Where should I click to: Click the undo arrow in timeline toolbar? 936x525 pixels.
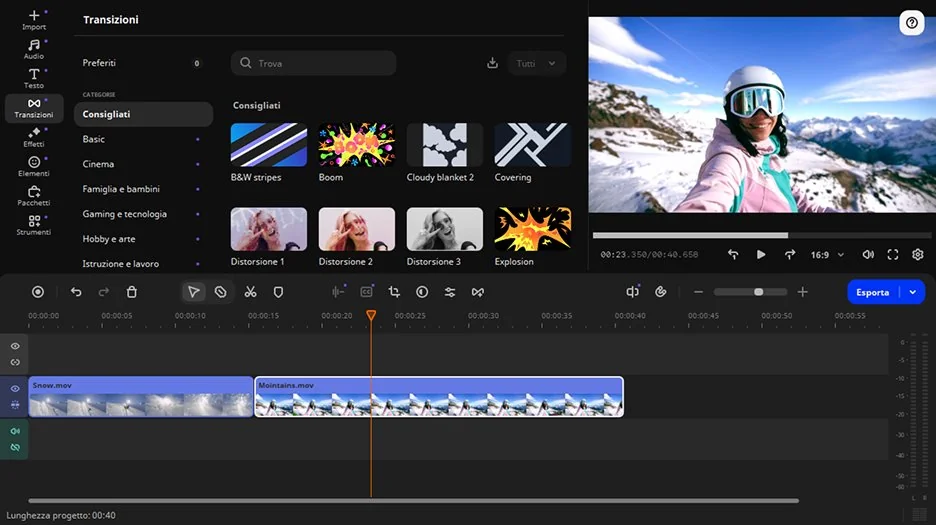click(x=76, y=292)
